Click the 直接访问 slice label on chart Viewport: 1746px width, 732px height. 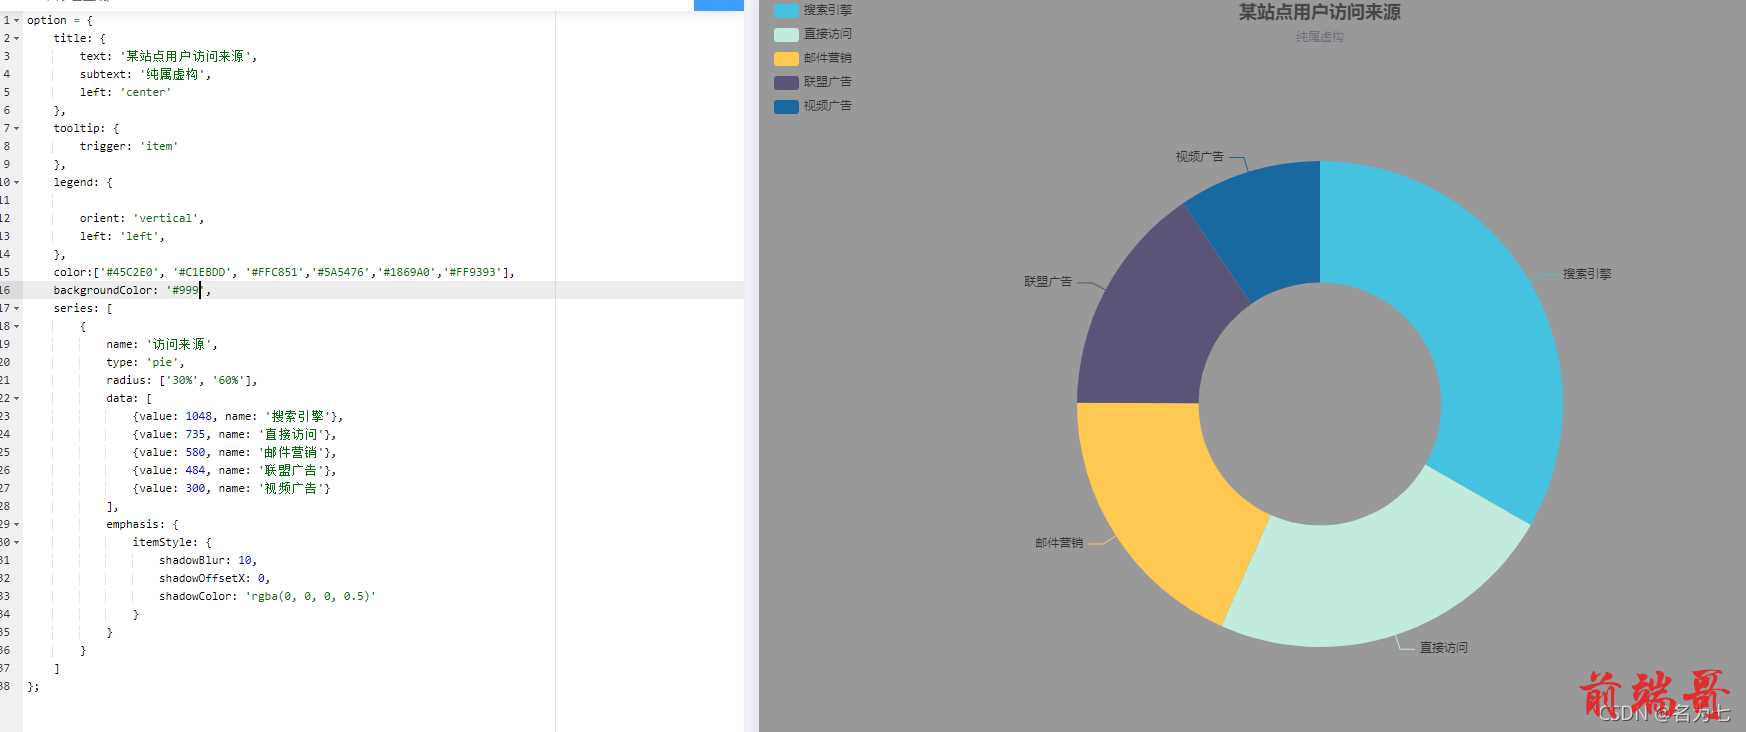(x=1444, y=648)
